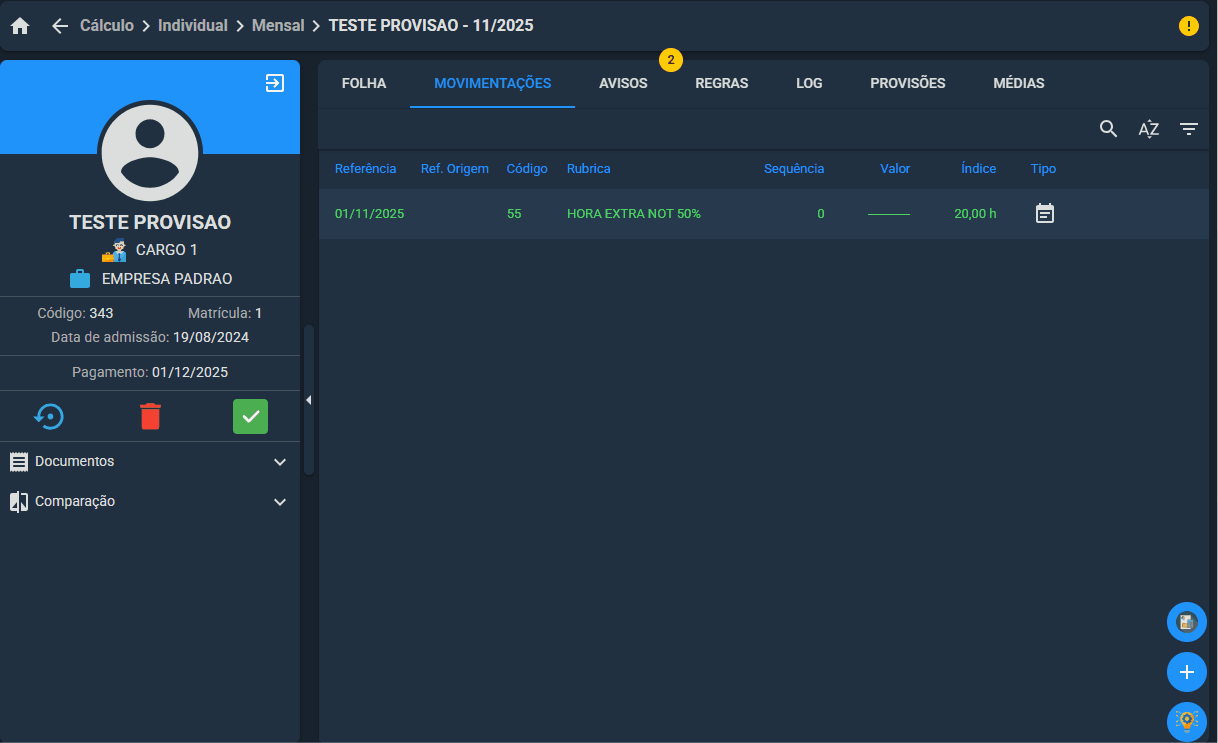Click admission date 19/08/2024
The width and height of the screenshot is (1218, 743).
(x=211, y=337)
